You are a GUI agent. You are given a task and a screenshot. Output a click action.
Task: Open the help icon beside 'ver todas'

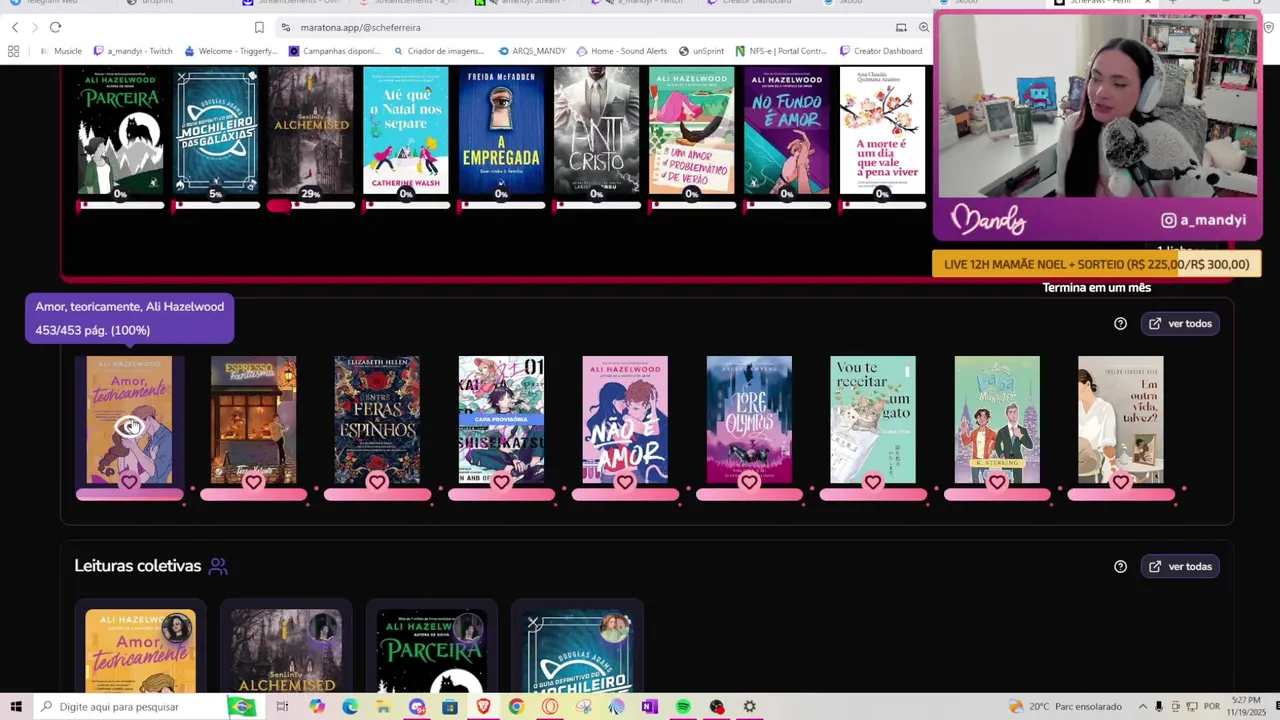tap(1120, 566)
